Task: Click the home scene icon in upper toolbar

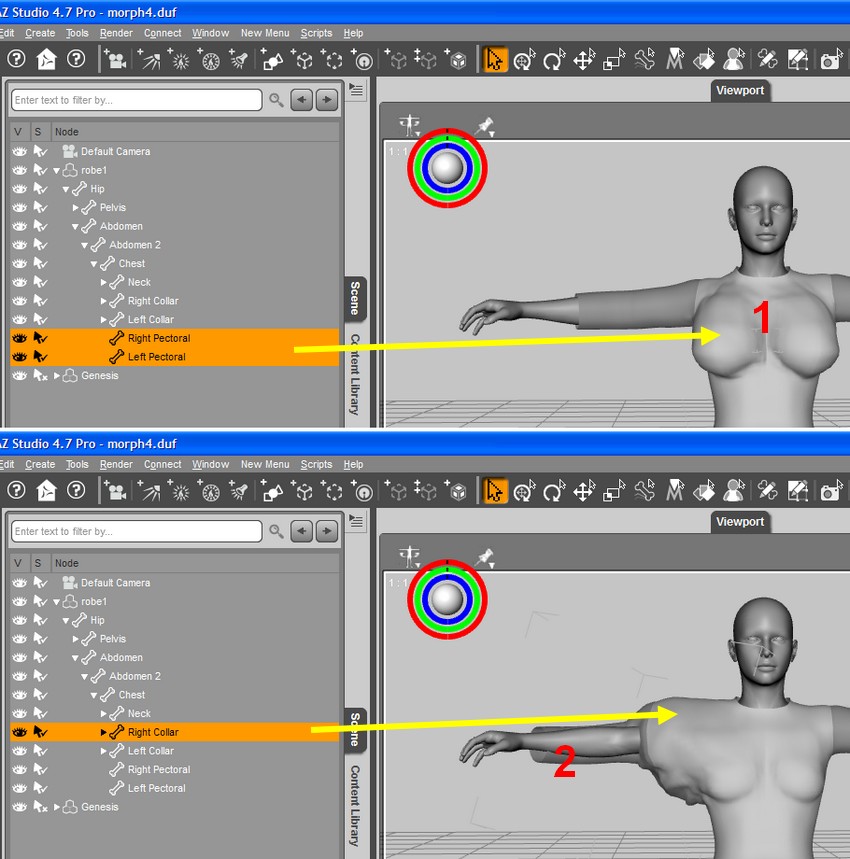Action: pyautogui.click(x=46, y=59)
